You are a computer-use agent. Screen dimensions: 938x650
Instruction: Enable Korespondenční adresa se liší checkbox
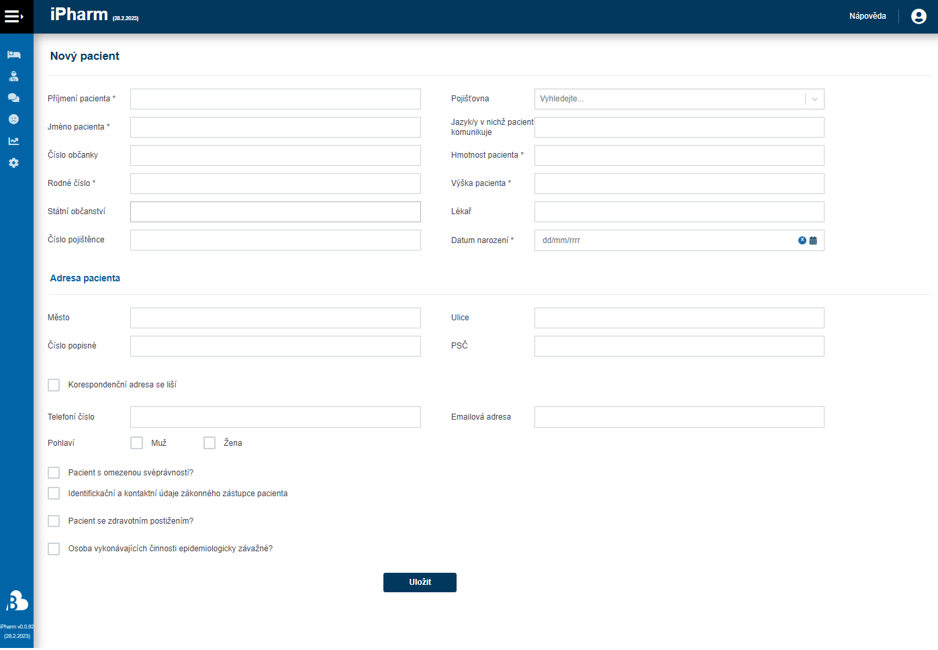[x=54, y=385]
